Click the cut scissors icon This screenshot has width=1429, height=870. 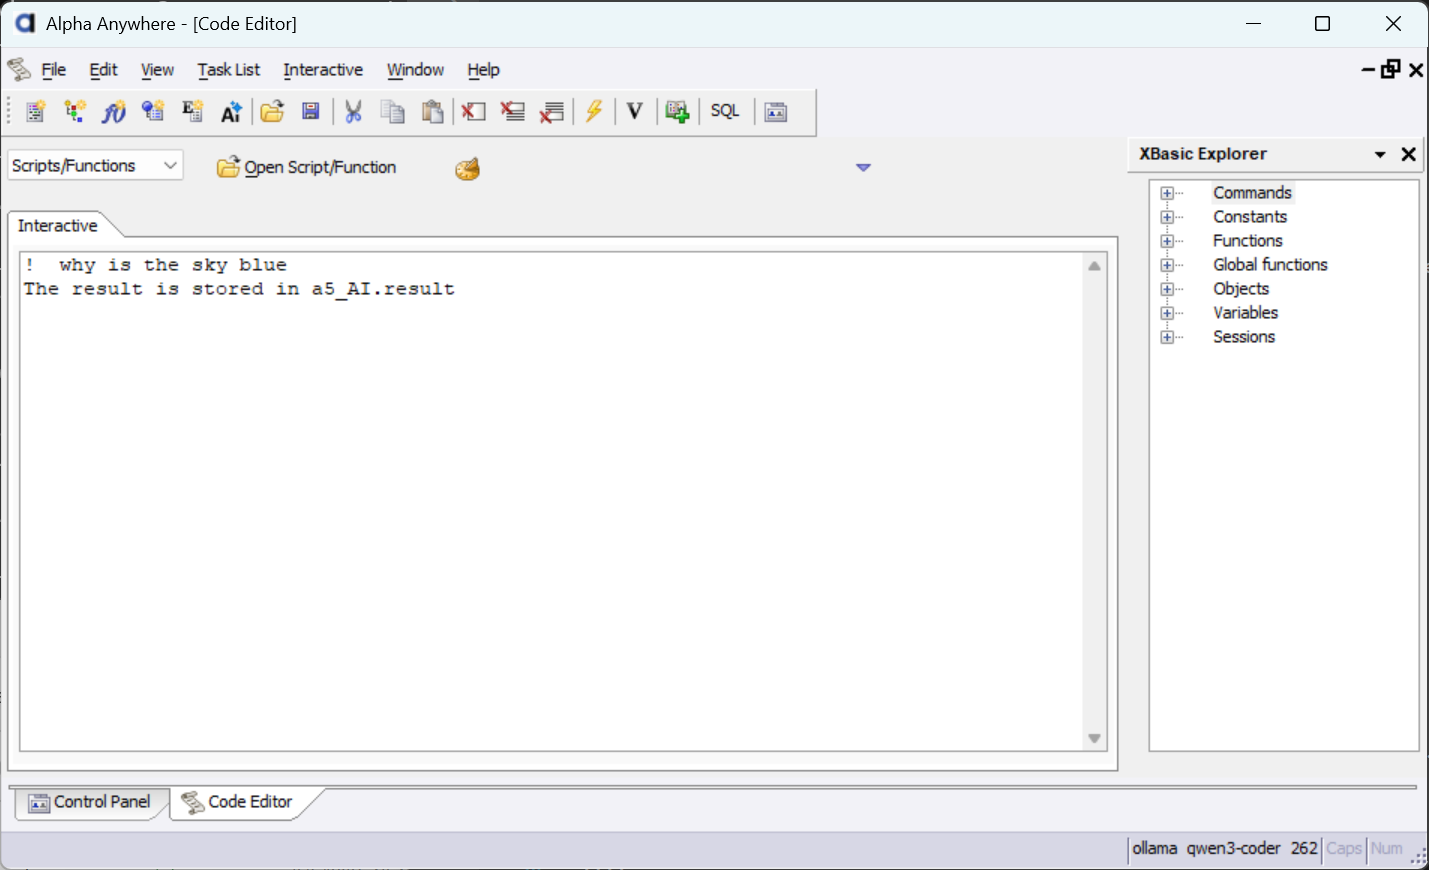point(353,112)
